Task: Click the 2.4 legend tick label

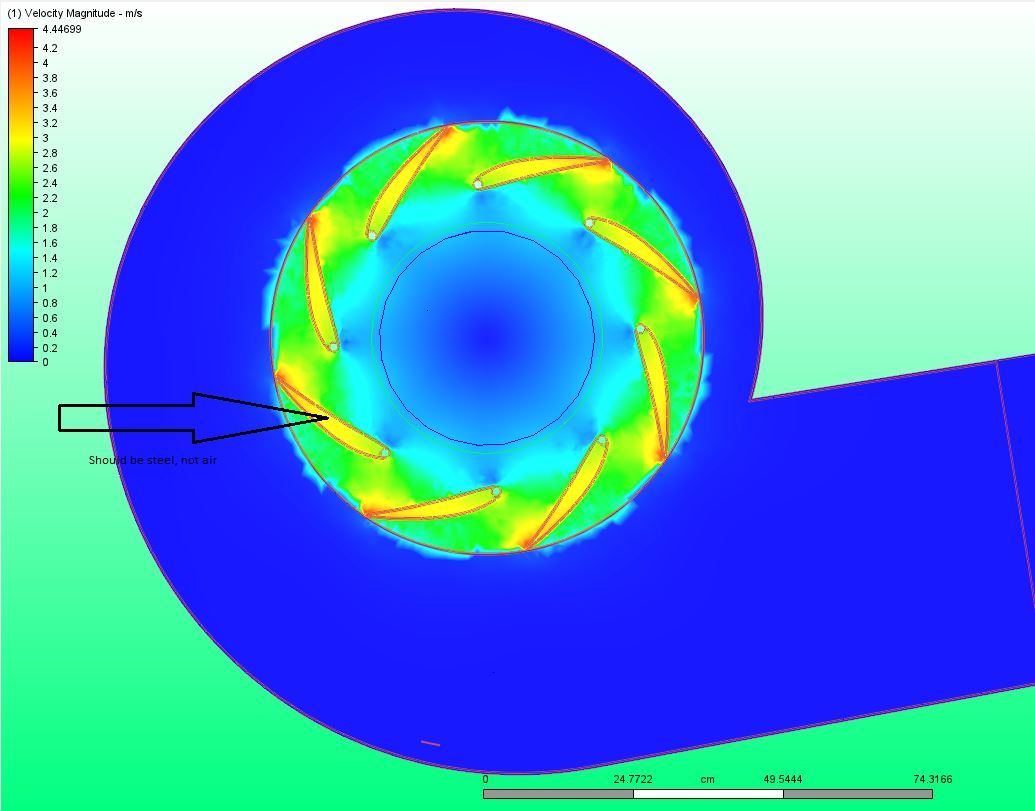Action: (x=50, y=183)
